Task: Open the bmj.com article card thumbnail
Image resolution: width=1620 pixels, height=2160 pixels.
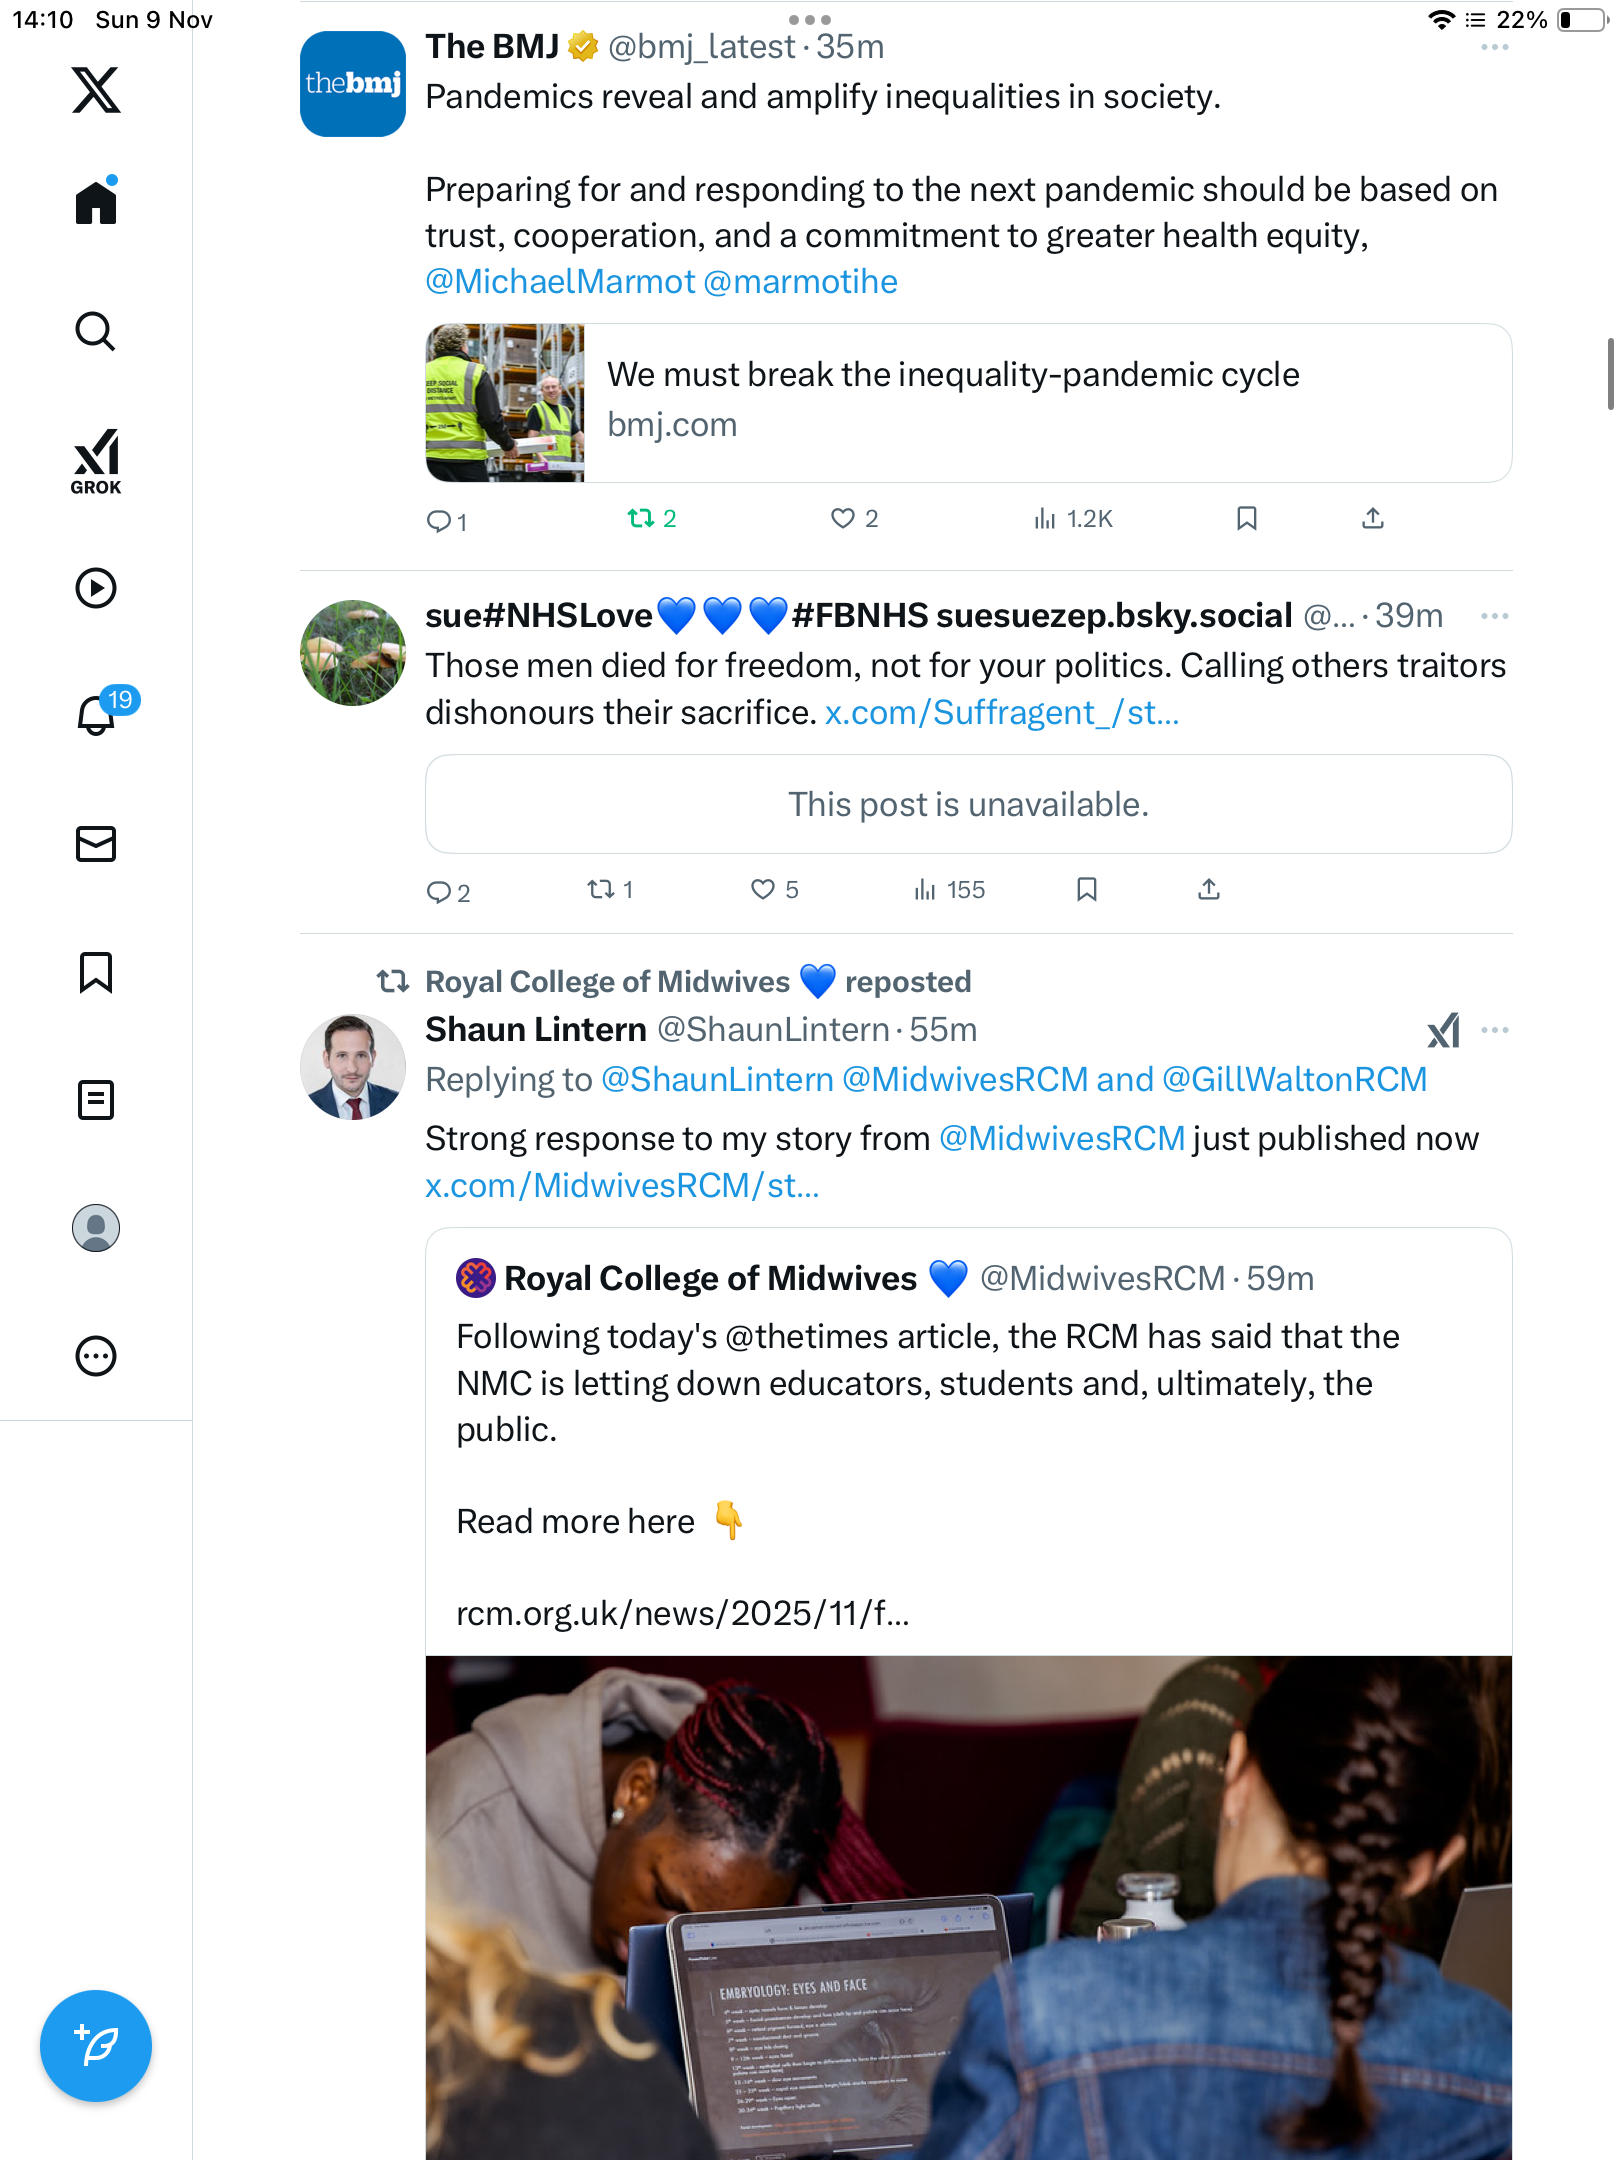Action: point(505,403)
